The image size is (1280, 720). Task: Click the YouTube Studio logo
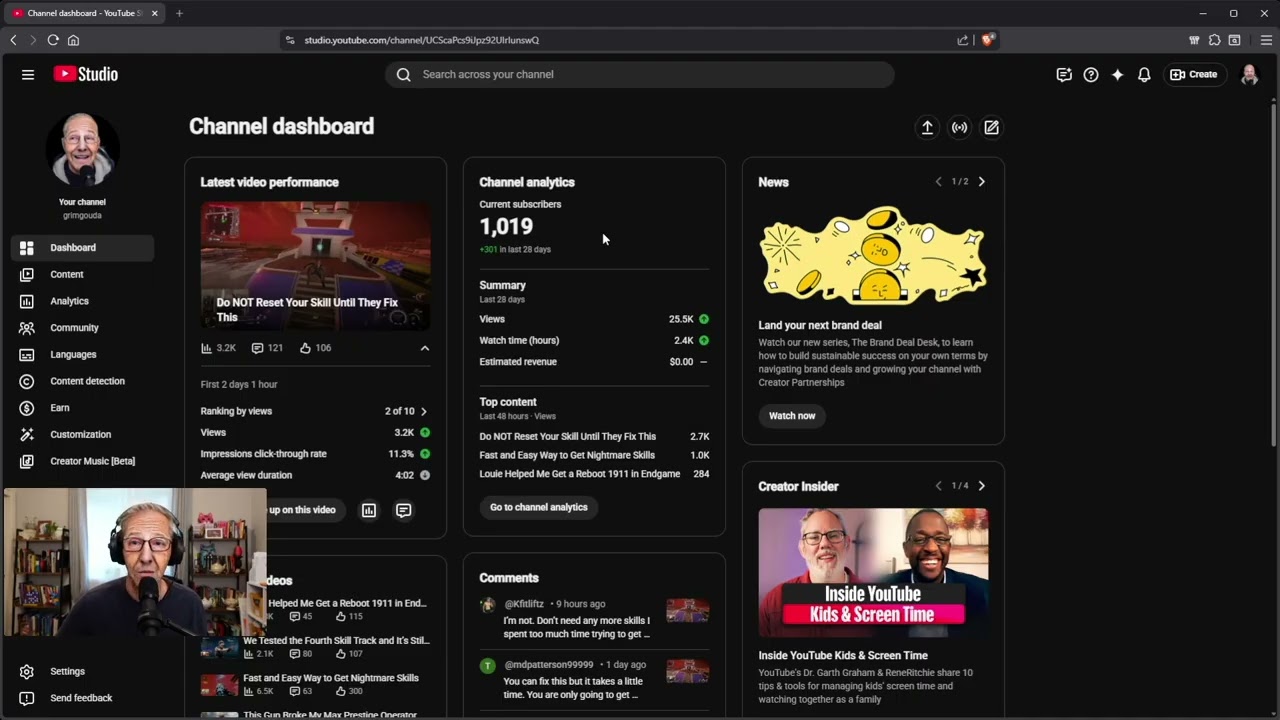(86, 74)
